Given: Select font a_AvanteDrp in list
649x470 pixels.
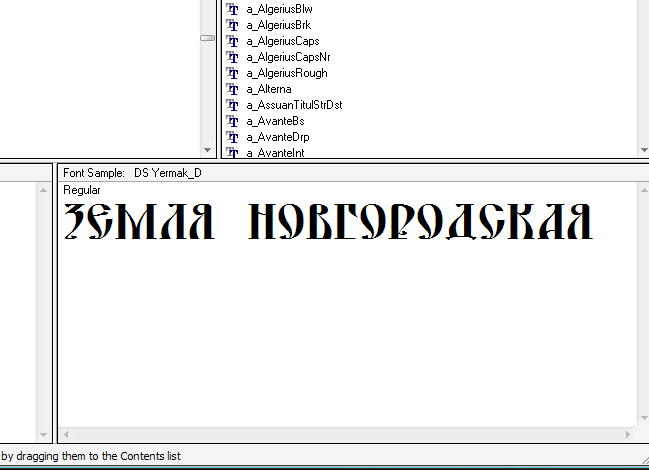Looking at the screenshot, I should [278, 137].
